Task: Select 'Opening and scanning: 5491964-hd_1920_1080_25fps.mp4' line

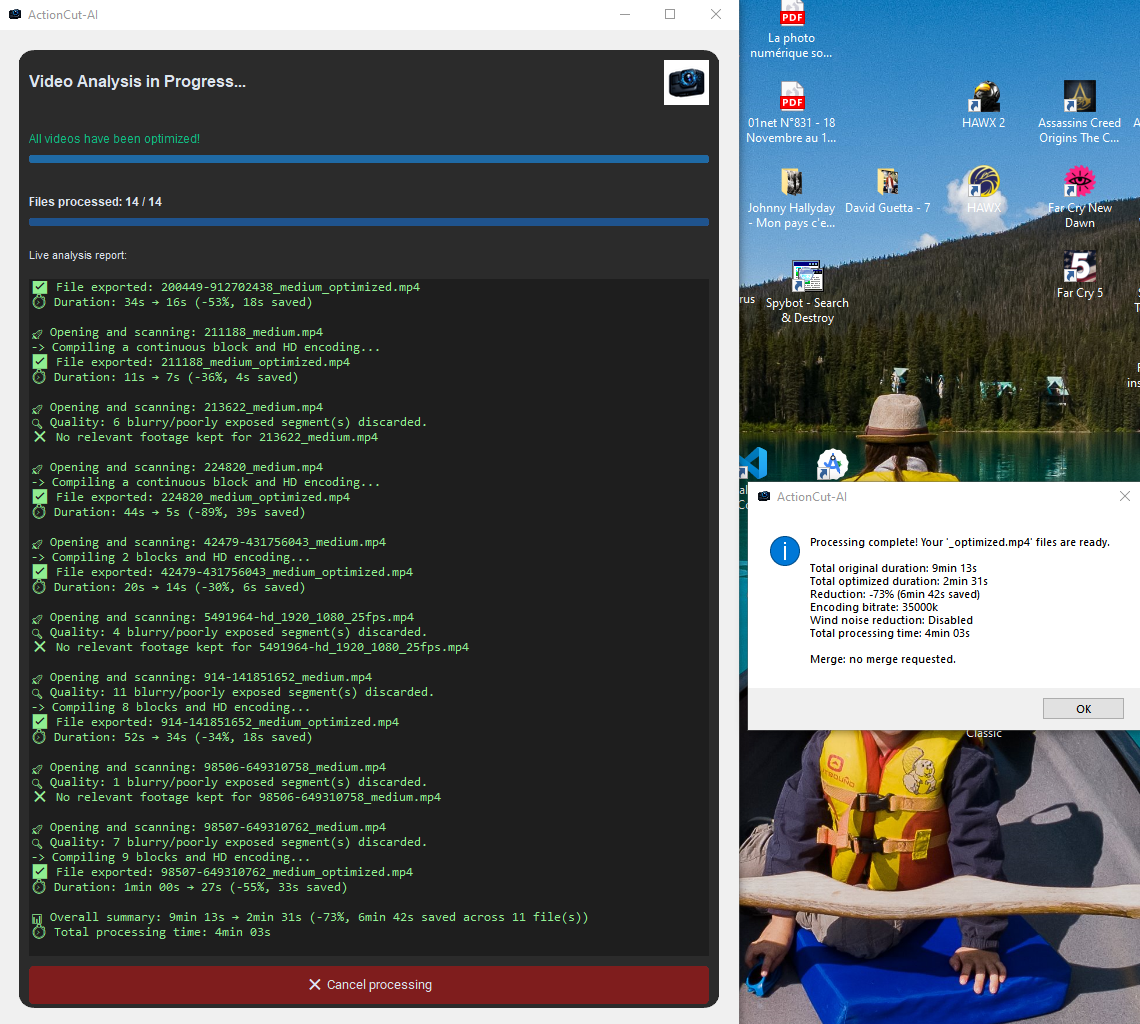Action: [x=223, y=617]
